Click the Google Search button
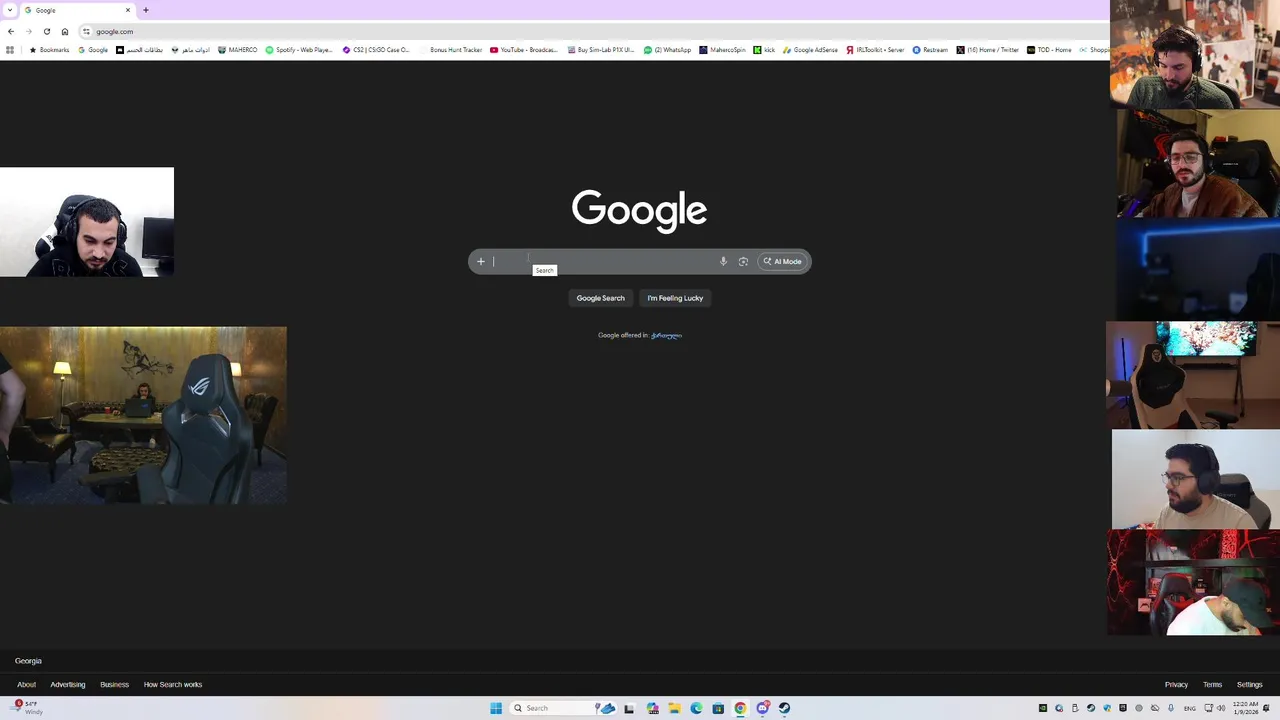This screenshot has width=1280, height=720. pyautogui.click(x=600, y=298)
